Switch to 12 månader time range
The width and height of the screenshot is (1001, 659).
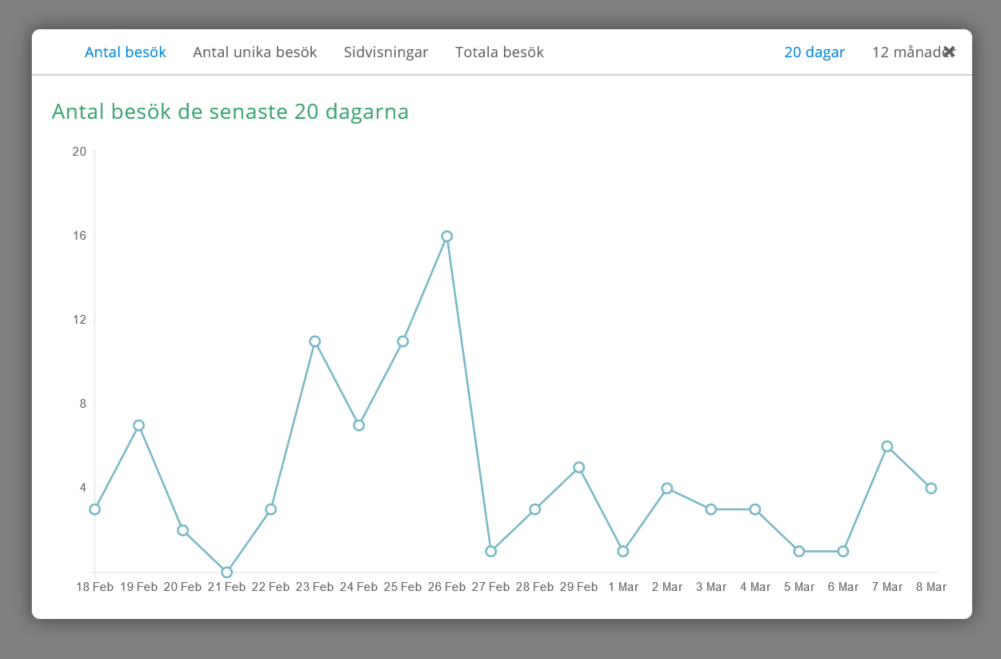905,52
